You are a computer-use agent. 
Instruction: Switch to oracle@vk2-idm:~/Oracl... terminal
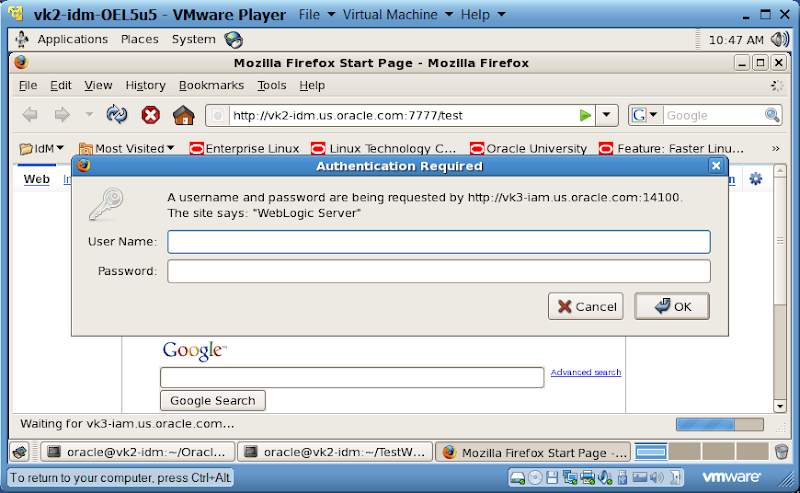tap(138, 452)
